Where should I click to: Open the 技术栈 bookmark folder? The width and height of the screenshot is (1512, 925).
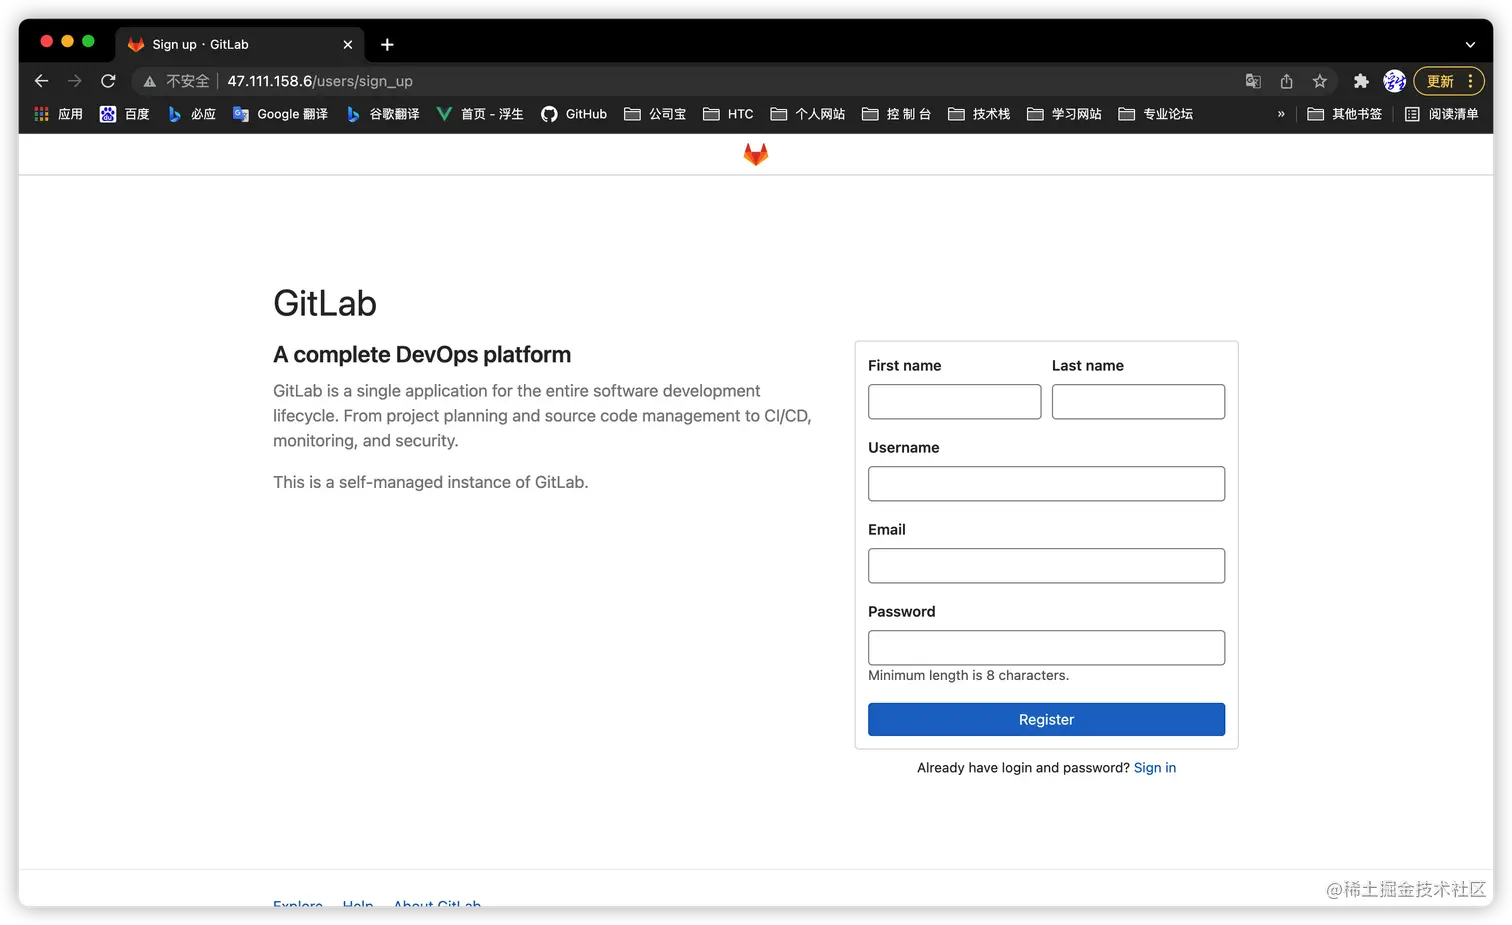(x=979, y=114)
